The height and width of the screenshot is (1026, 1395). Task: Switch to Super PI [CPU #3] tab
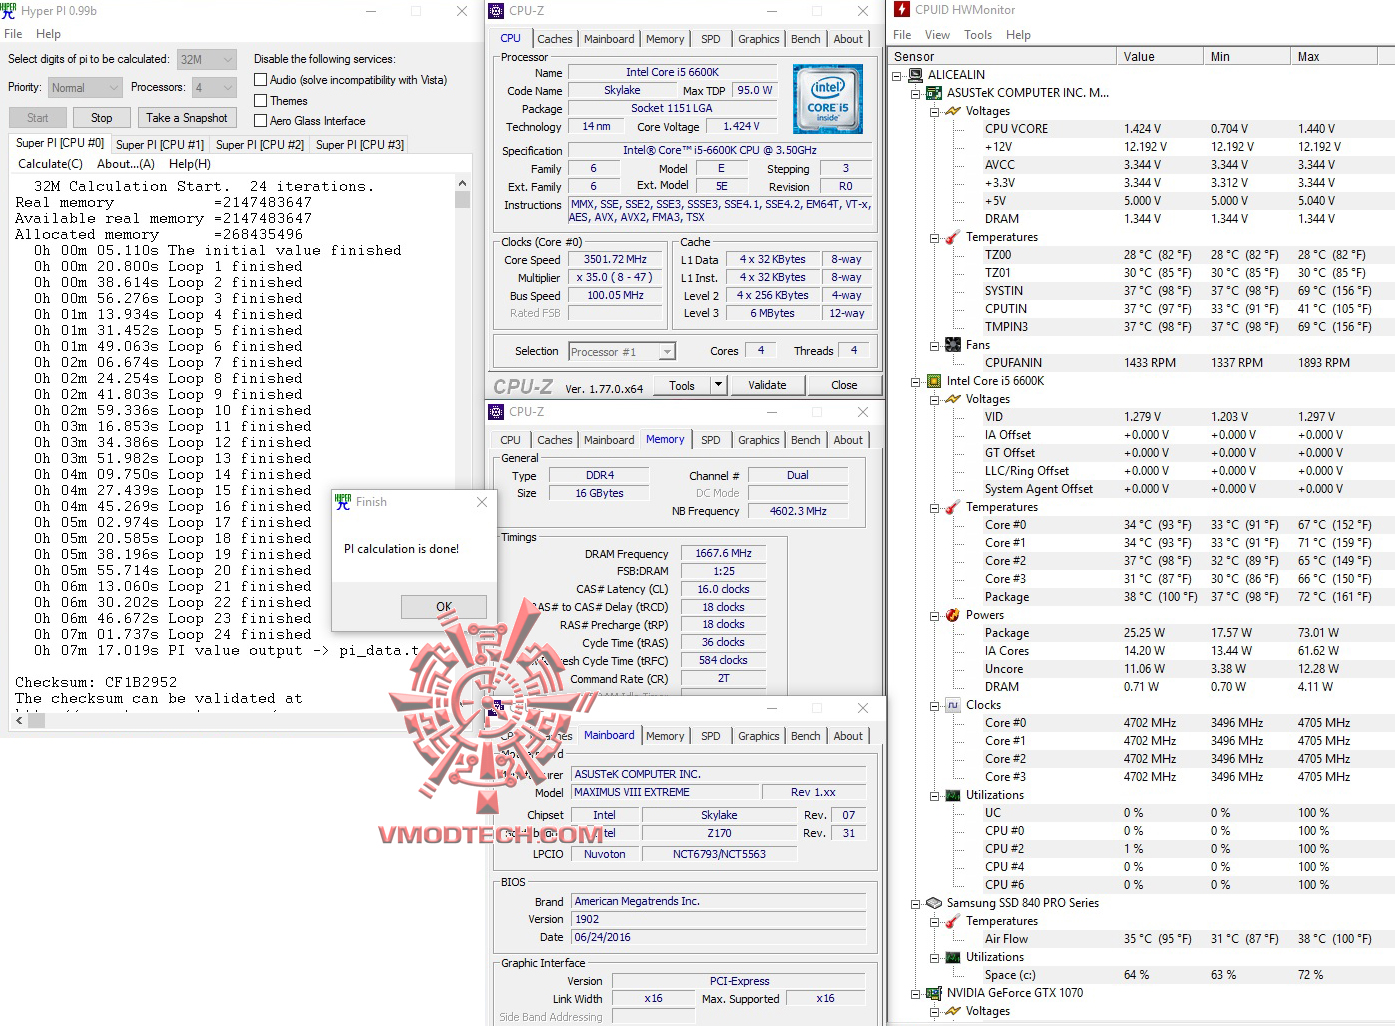click(360, 145)
